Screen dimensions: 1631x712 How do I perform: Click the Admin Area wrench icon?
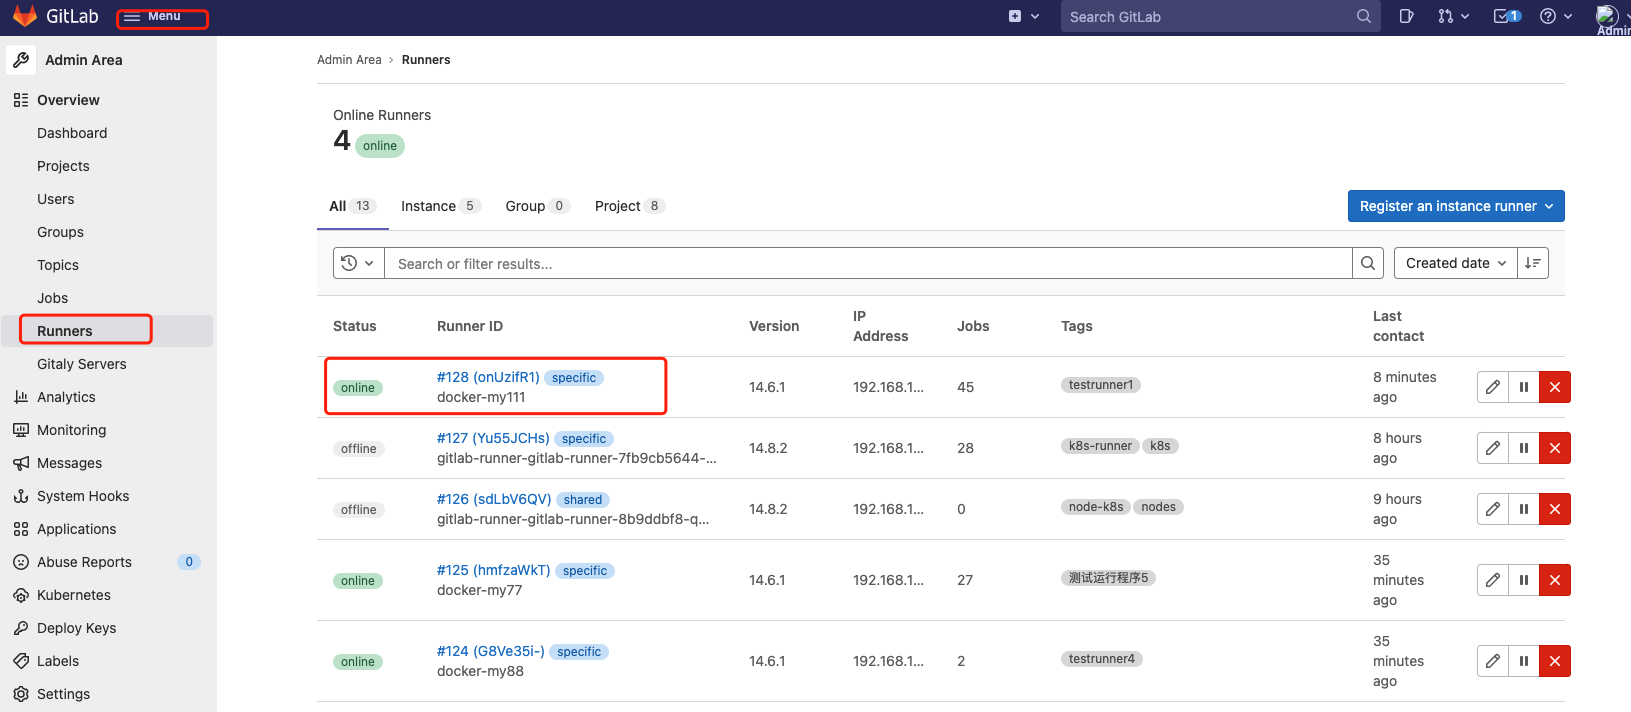pyautogui.click(x=21, y=60)
